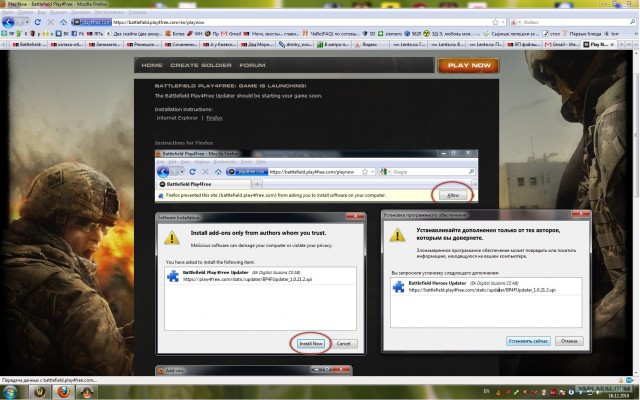640x400 pixels.
Task: Go to the Firefox home page icon
Action: [x=64, y=22]
